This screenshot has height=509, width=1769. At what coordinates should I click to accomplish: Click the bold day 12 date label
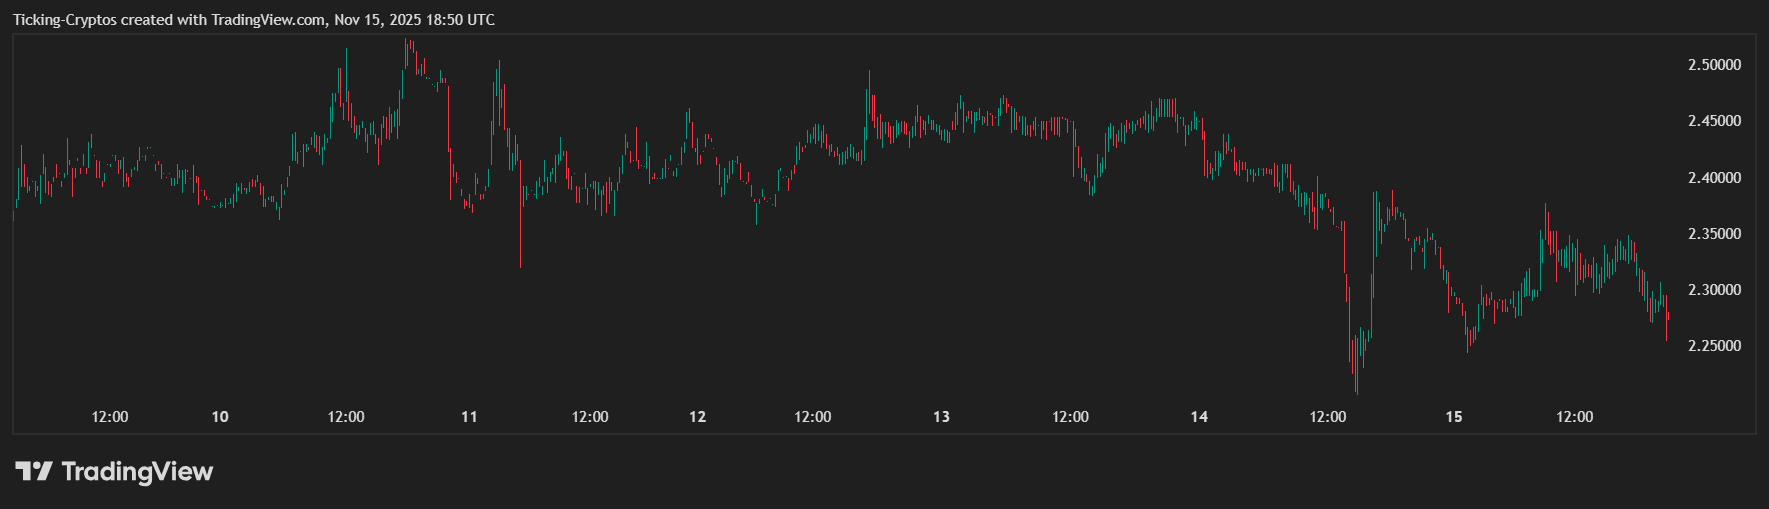[697, 417]
